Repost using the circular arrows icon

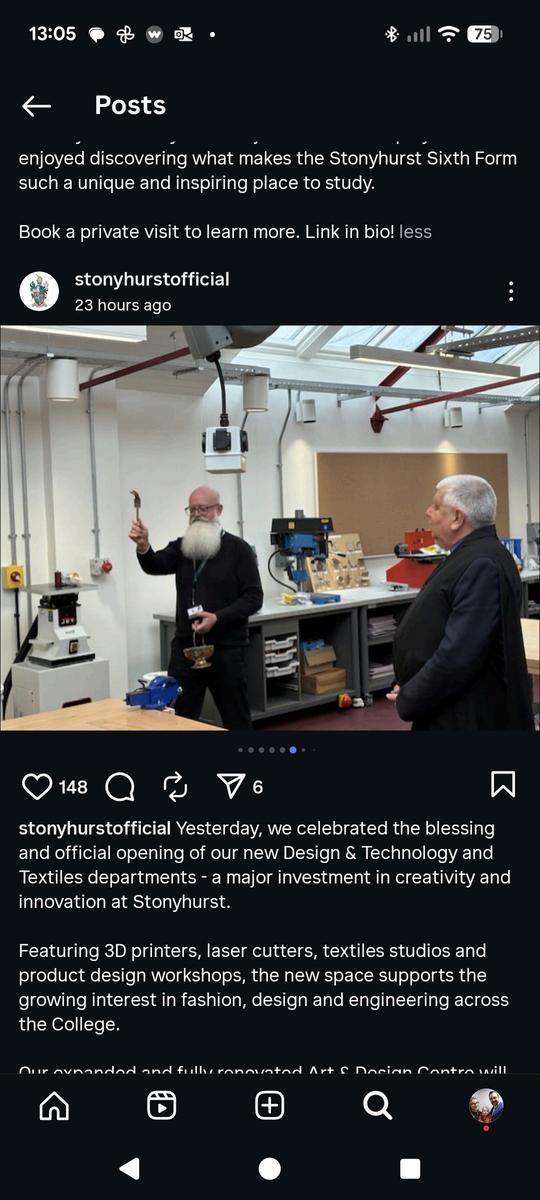point(175,787)
